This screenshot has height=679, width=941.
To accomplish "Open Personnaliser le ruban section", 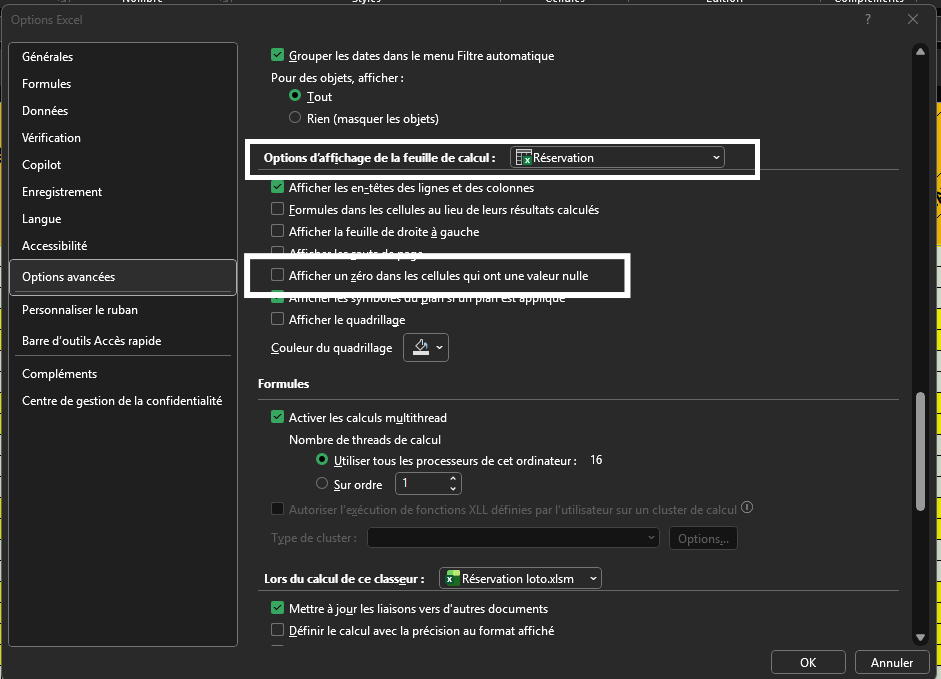I will pyautogui.click(x=80, y=310).
